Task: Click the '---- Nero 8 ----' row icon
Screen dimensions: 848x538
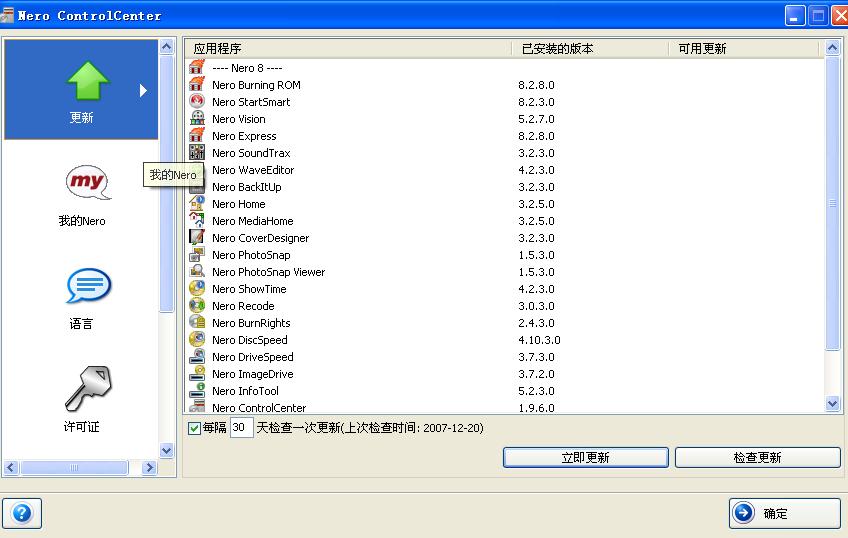Action: coord(197,68)
